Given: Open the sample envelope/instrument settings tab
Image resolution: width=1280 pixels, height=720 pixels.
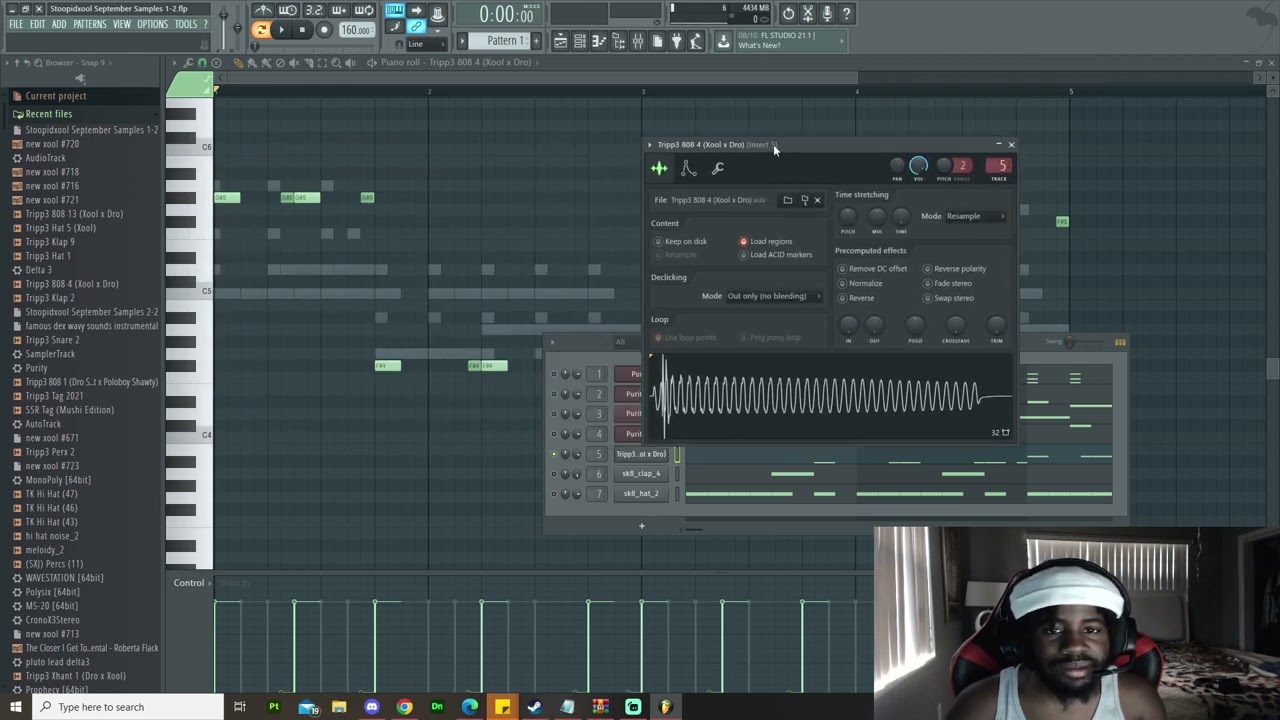Looking at the screenshot, I should point(688,168).
